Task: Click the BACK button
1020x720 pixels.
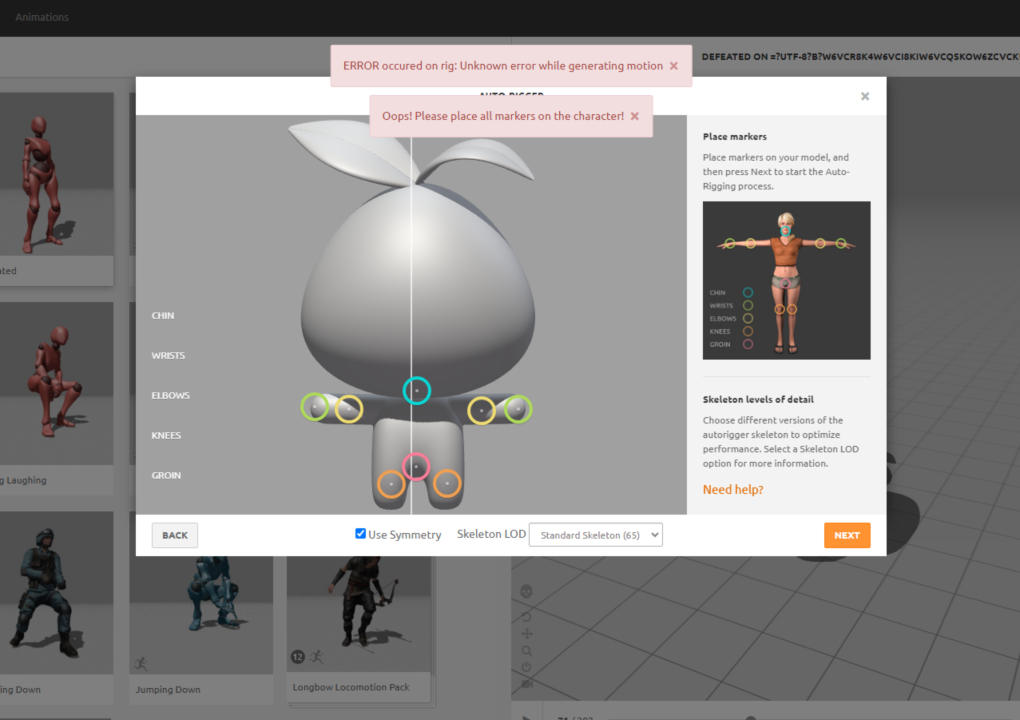Action: click(x=174, y=535)
